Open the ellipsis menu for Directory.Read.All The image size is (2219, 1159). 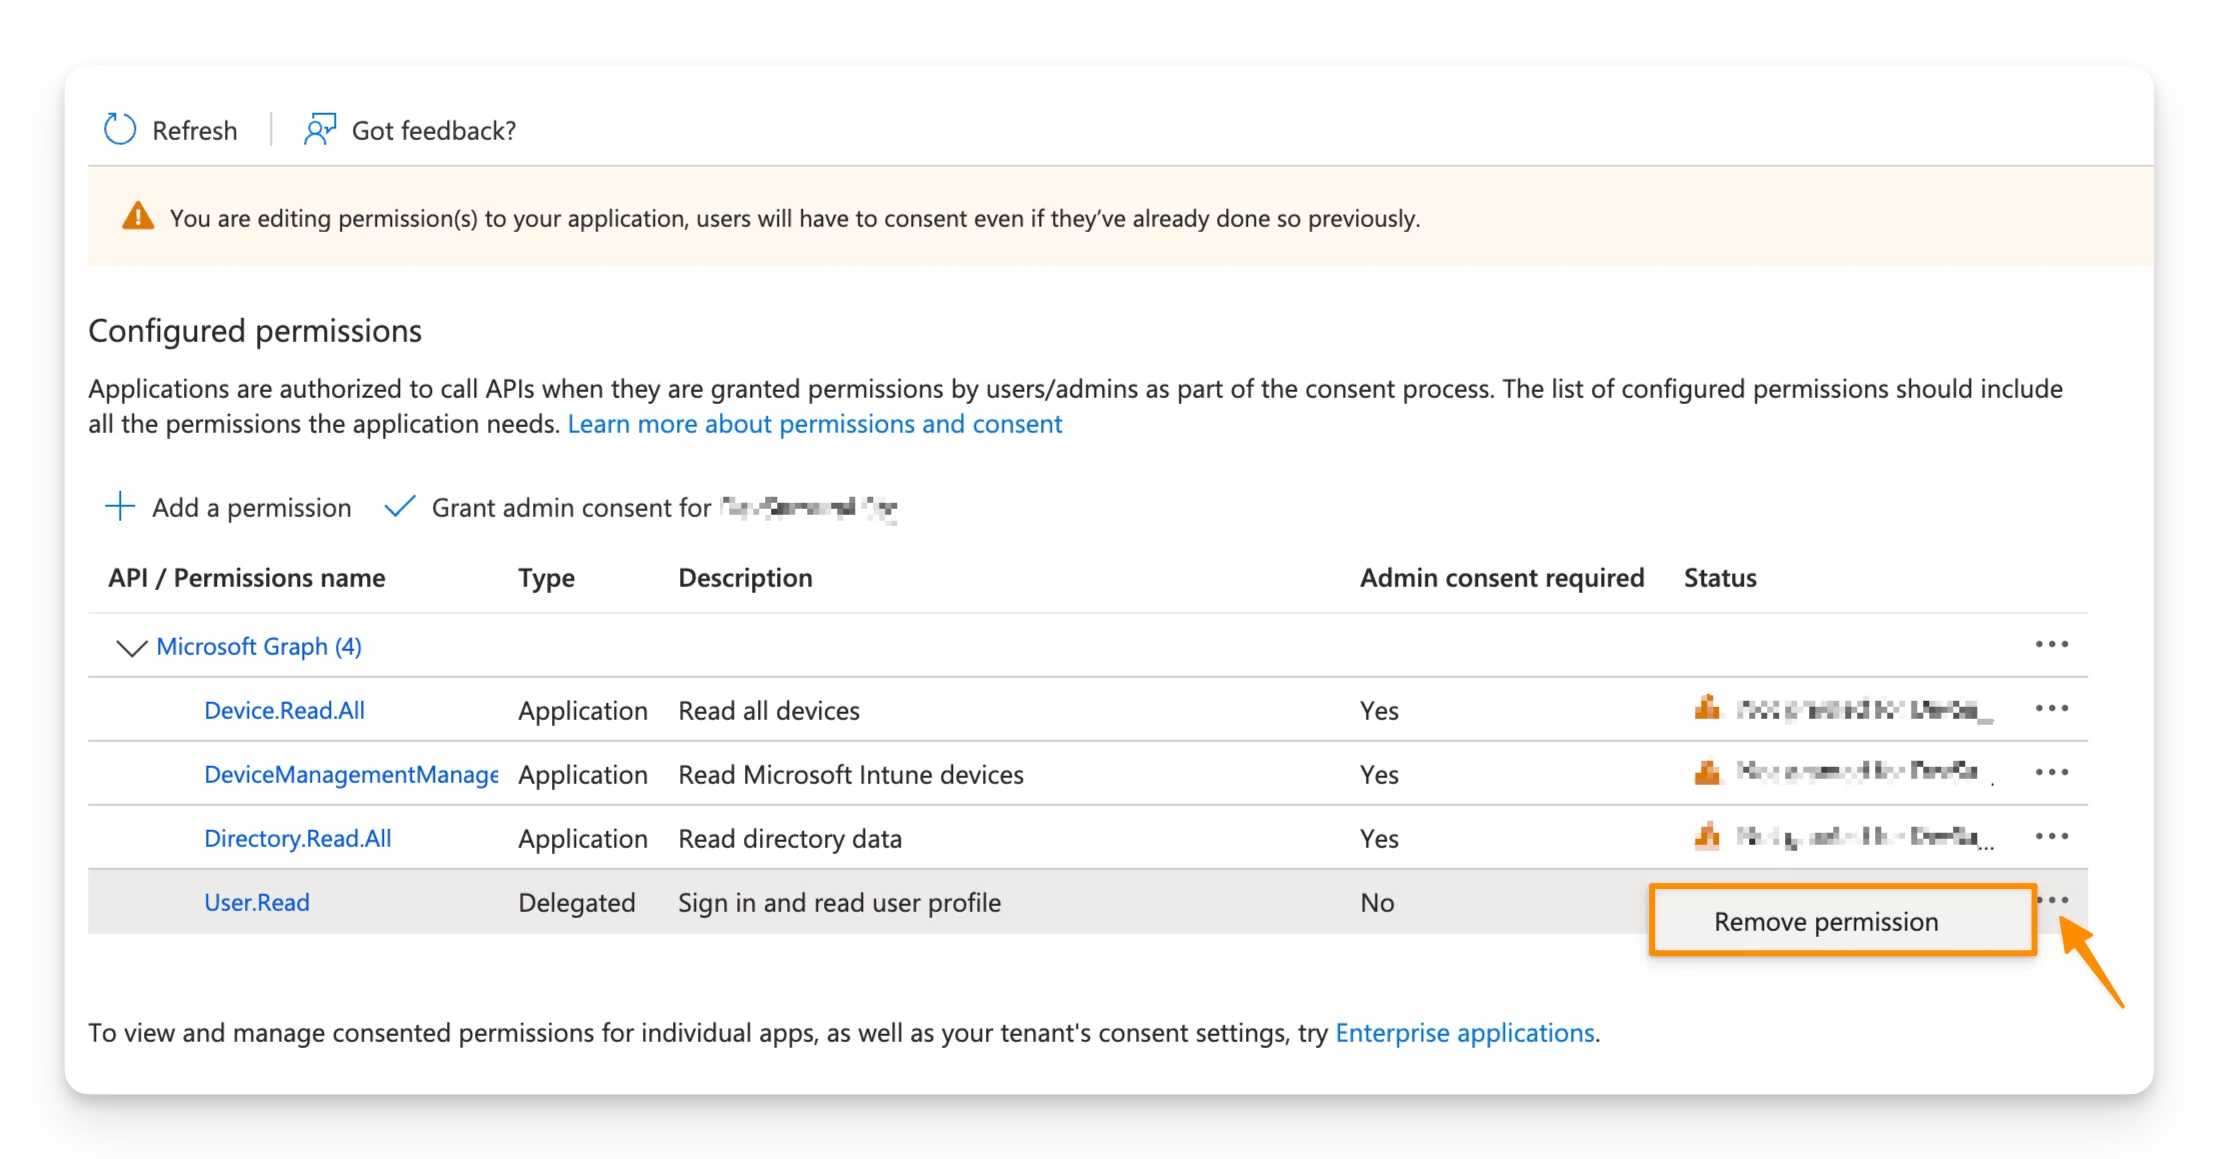(x=2051, y=836)
